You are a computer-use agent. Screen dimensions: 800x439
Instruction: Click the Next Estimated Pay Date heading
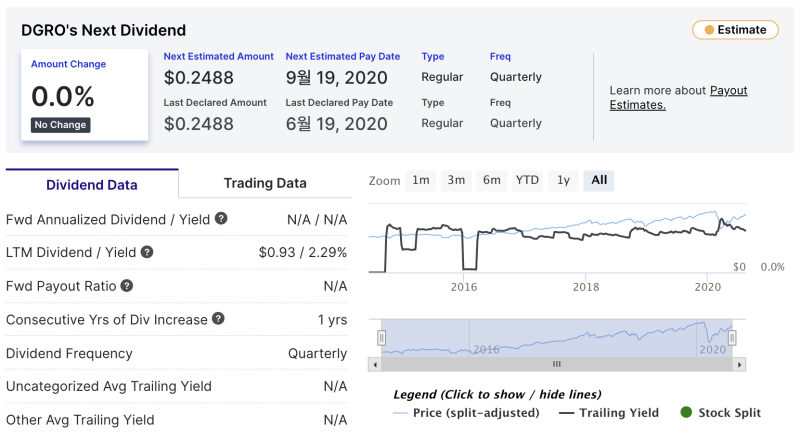342,56
